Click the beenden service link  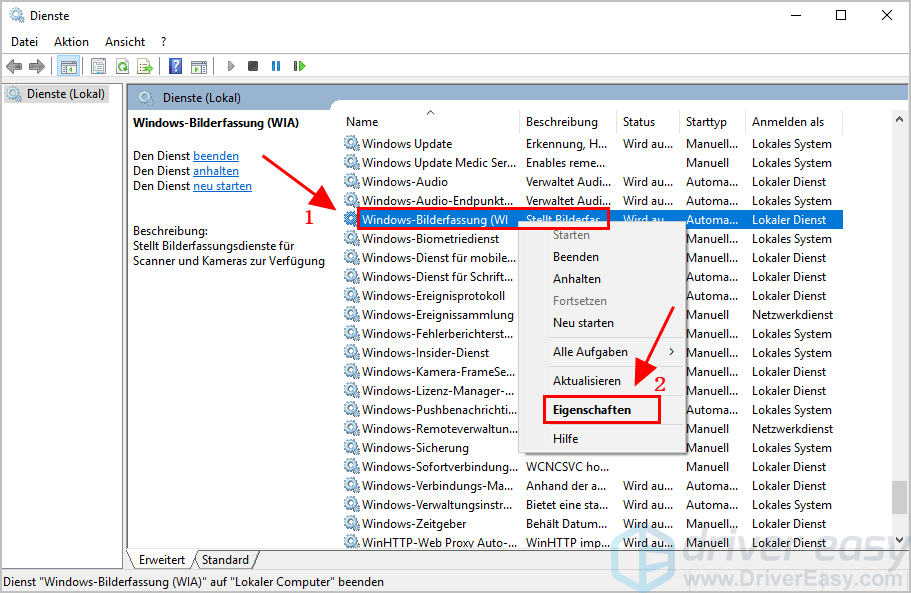(216, 156)
